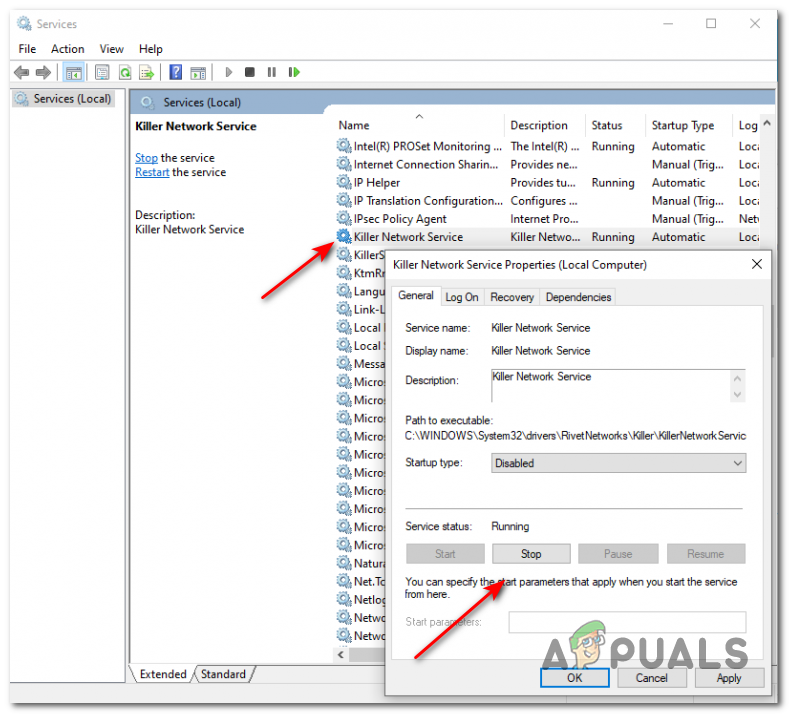Click the services list scroll-up arrow
789x714 pixels.
[x=767, y=123]
